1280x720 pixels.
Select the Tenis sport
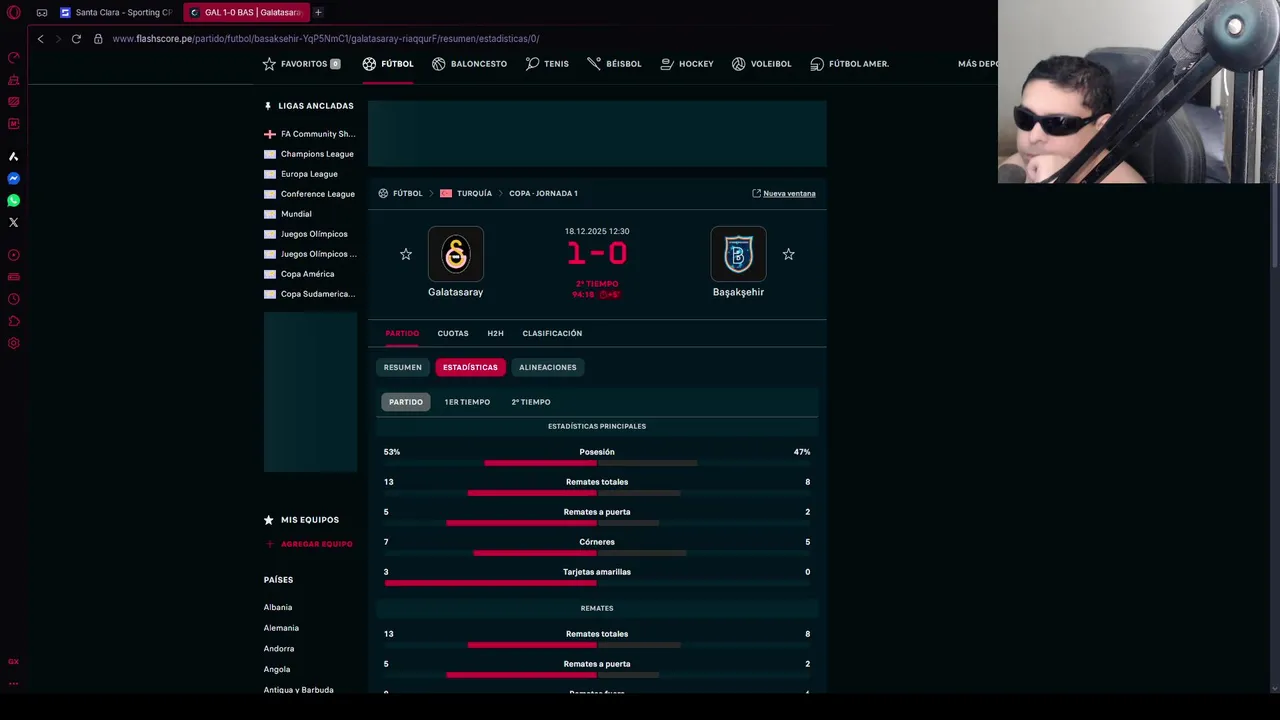(547, 64)
